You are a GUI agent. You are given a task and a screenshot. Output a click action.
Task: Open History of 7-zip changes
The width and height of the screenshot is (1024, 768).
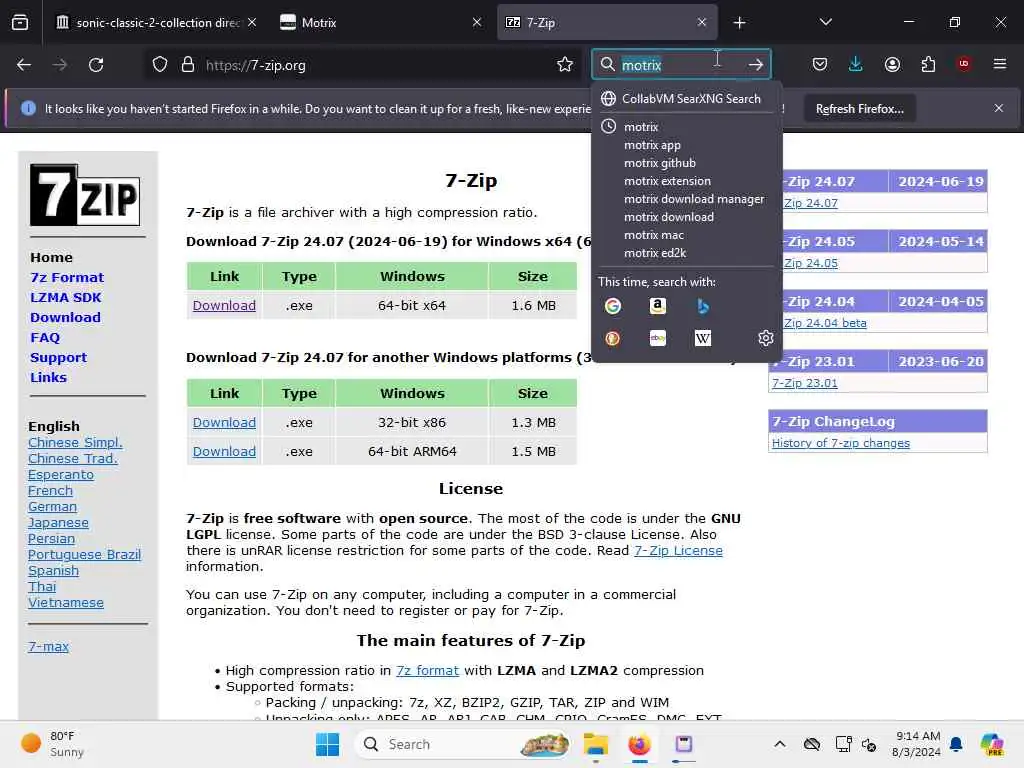coord(840,443)
